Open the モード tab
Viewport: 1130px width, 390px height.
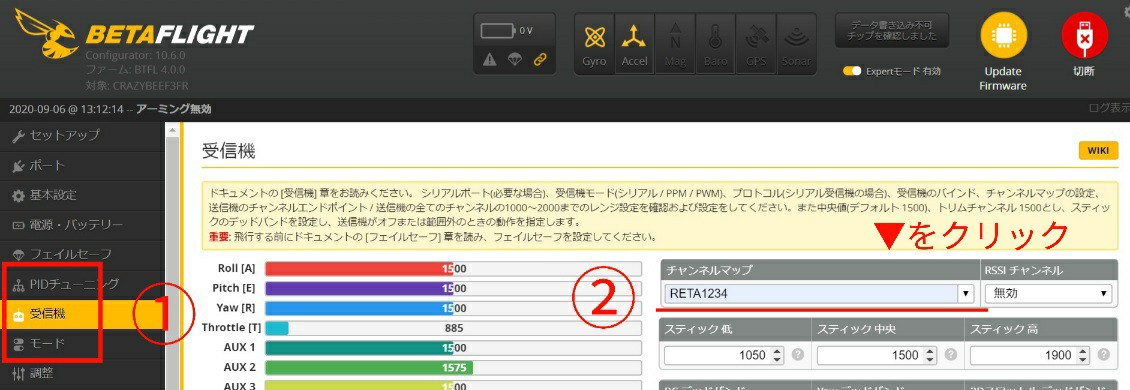coord(82,344)
